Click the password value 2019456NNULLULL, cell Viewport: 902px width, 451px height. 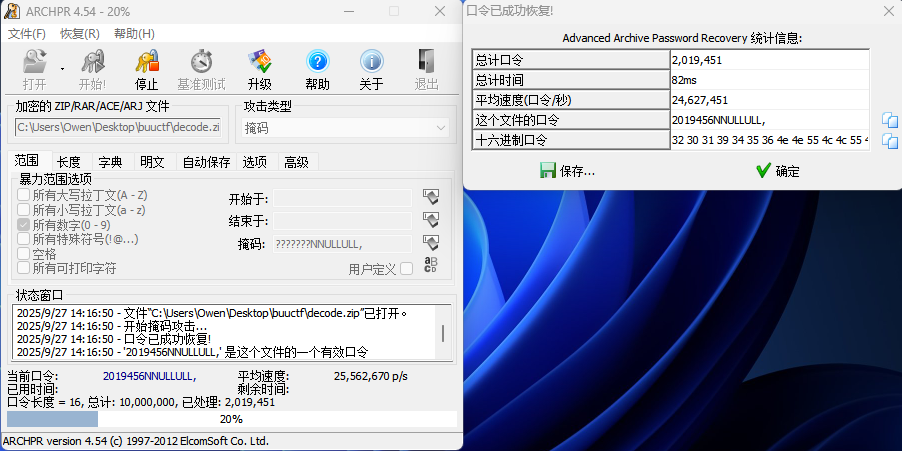click(x=770, y=120)
